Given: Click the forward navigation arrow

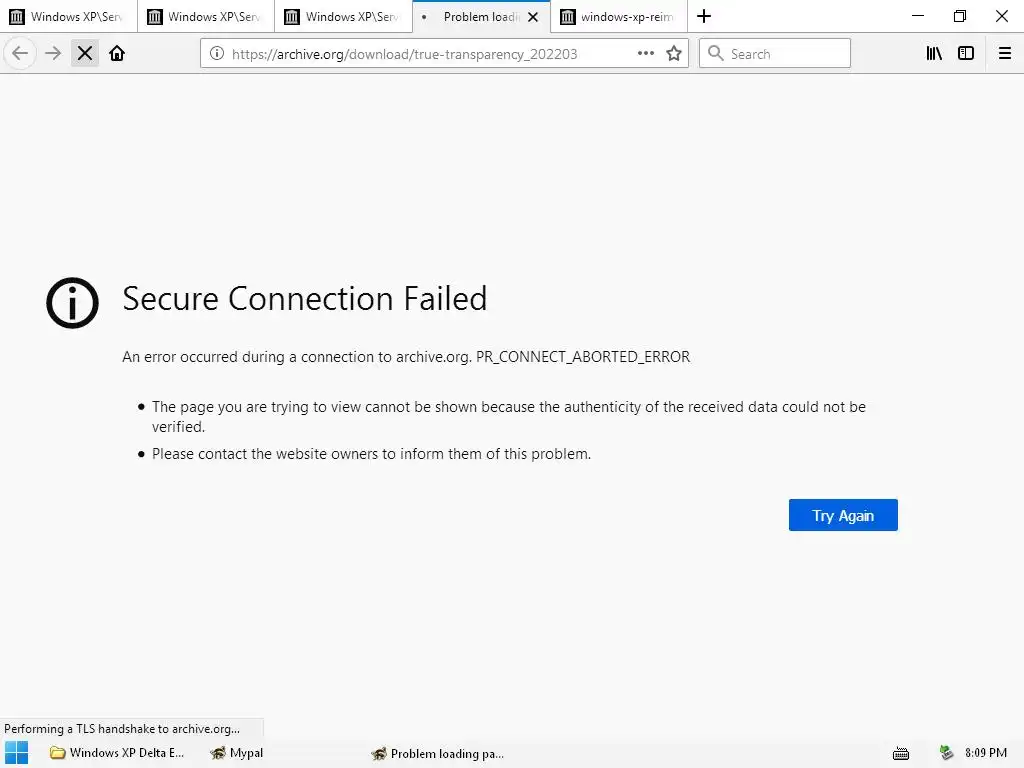Looking at the screenshot, I should tap(53, 54).
